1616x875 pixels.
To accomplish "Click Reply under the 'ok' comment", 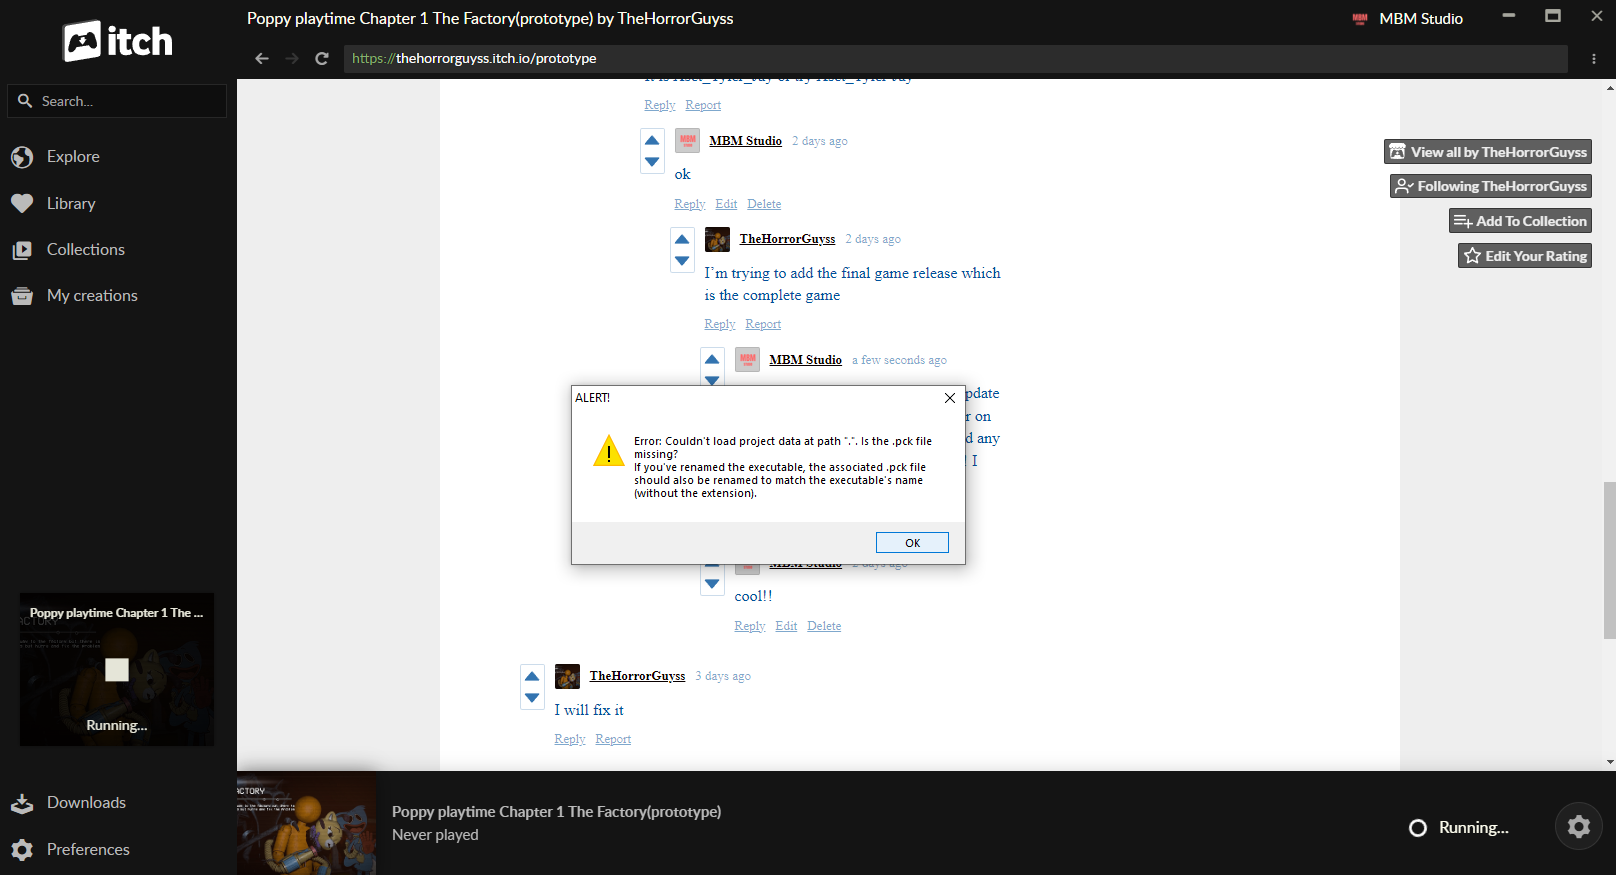I will [690, 204].
